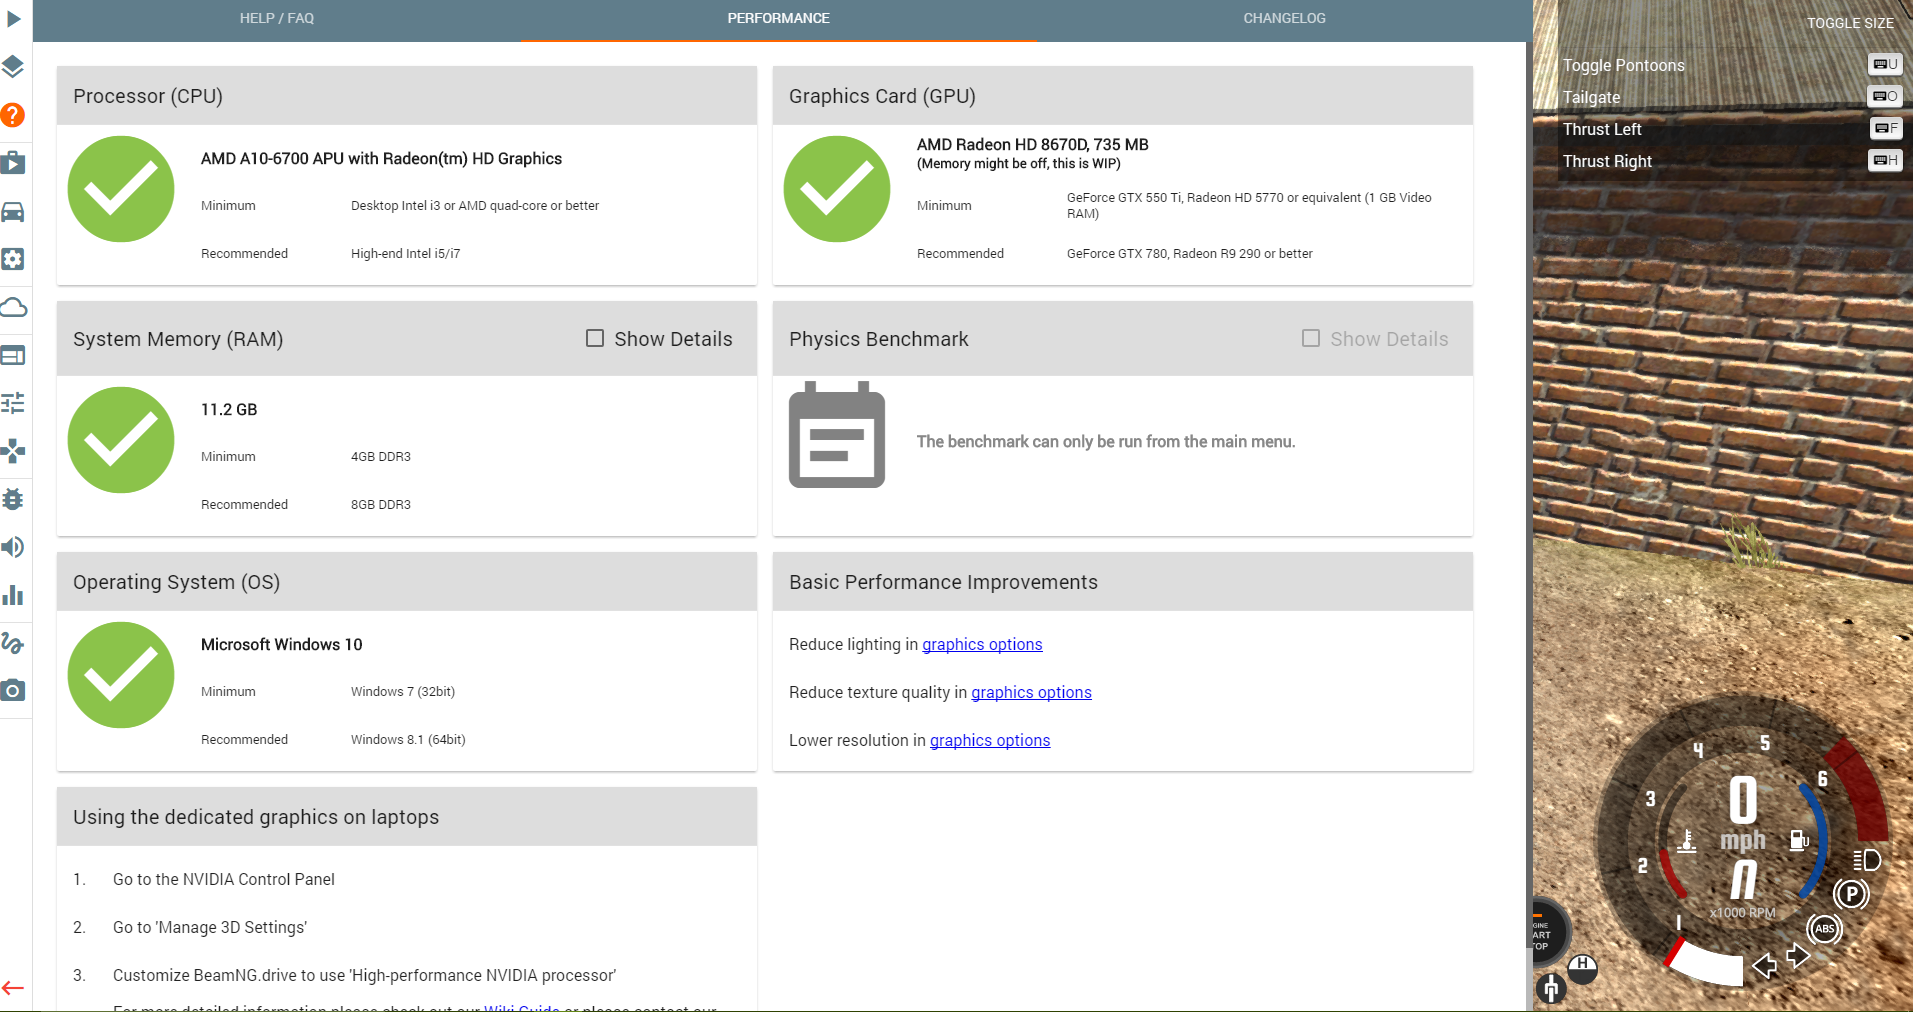This screenshot has height=1012, width=1913.
Task: Click the H-shifter gearbox indicator icon
Action: point(1582,967)
